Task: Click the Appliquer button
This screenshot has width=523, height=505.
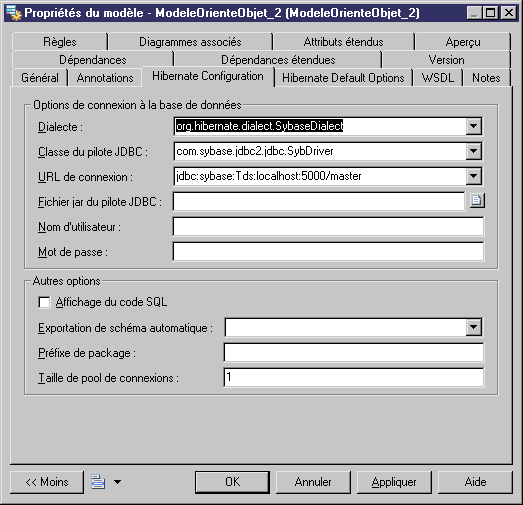Action: click(x=394, y=482)
